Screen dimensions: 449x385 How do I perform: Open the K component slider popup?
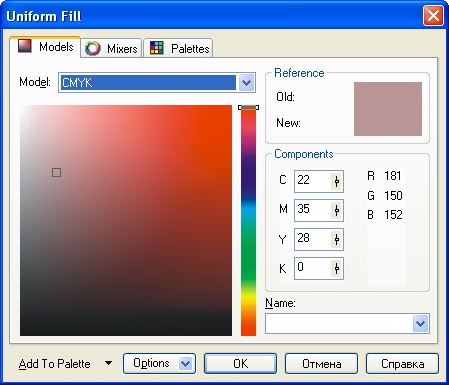[337, 268]
